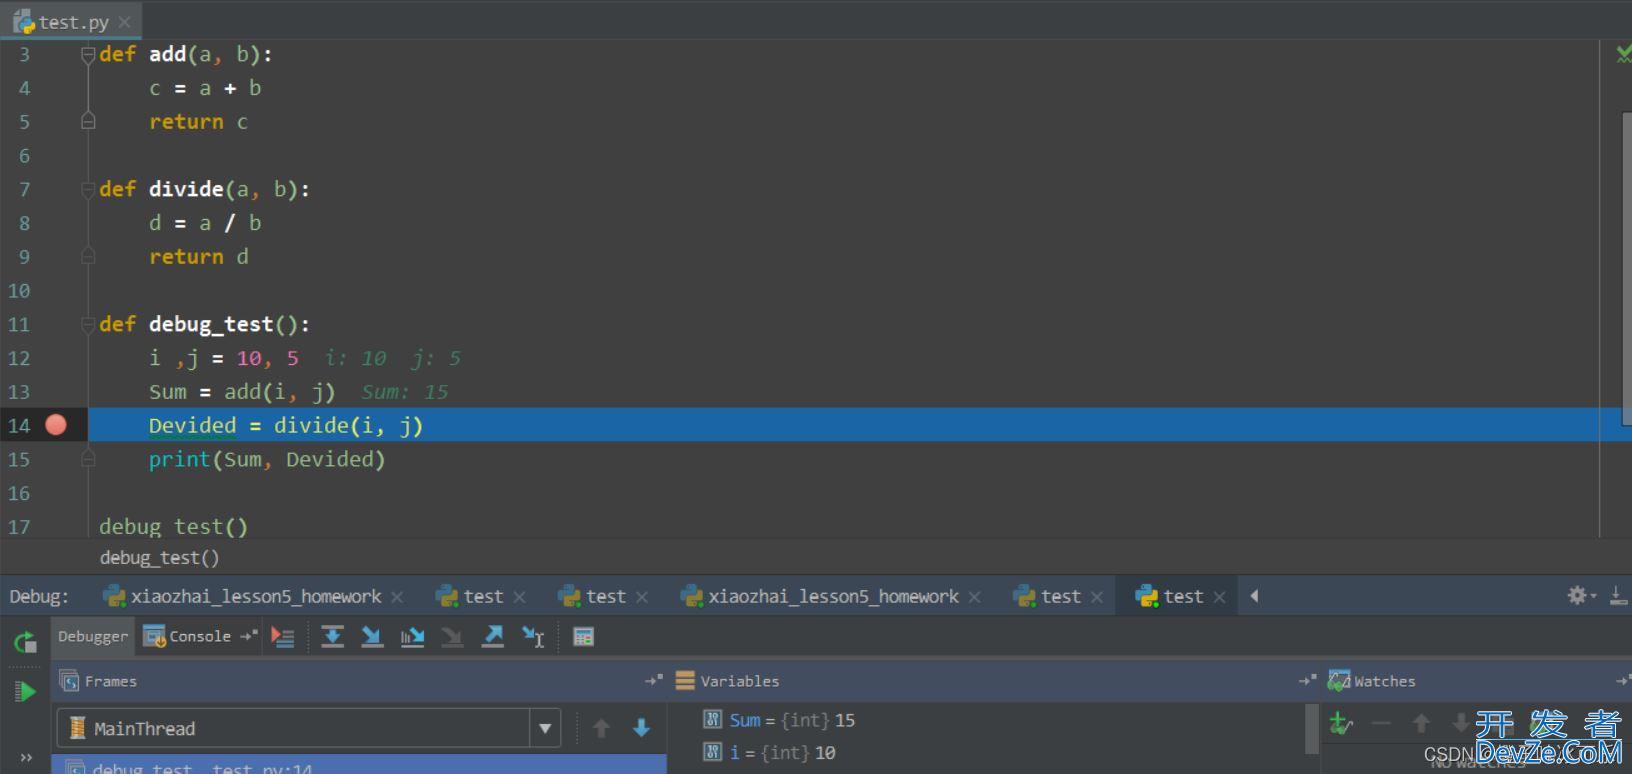The height and width of the screenshot is (774, 1632).
Task: Click the Variables panel header icon
Action: (685, 681)
